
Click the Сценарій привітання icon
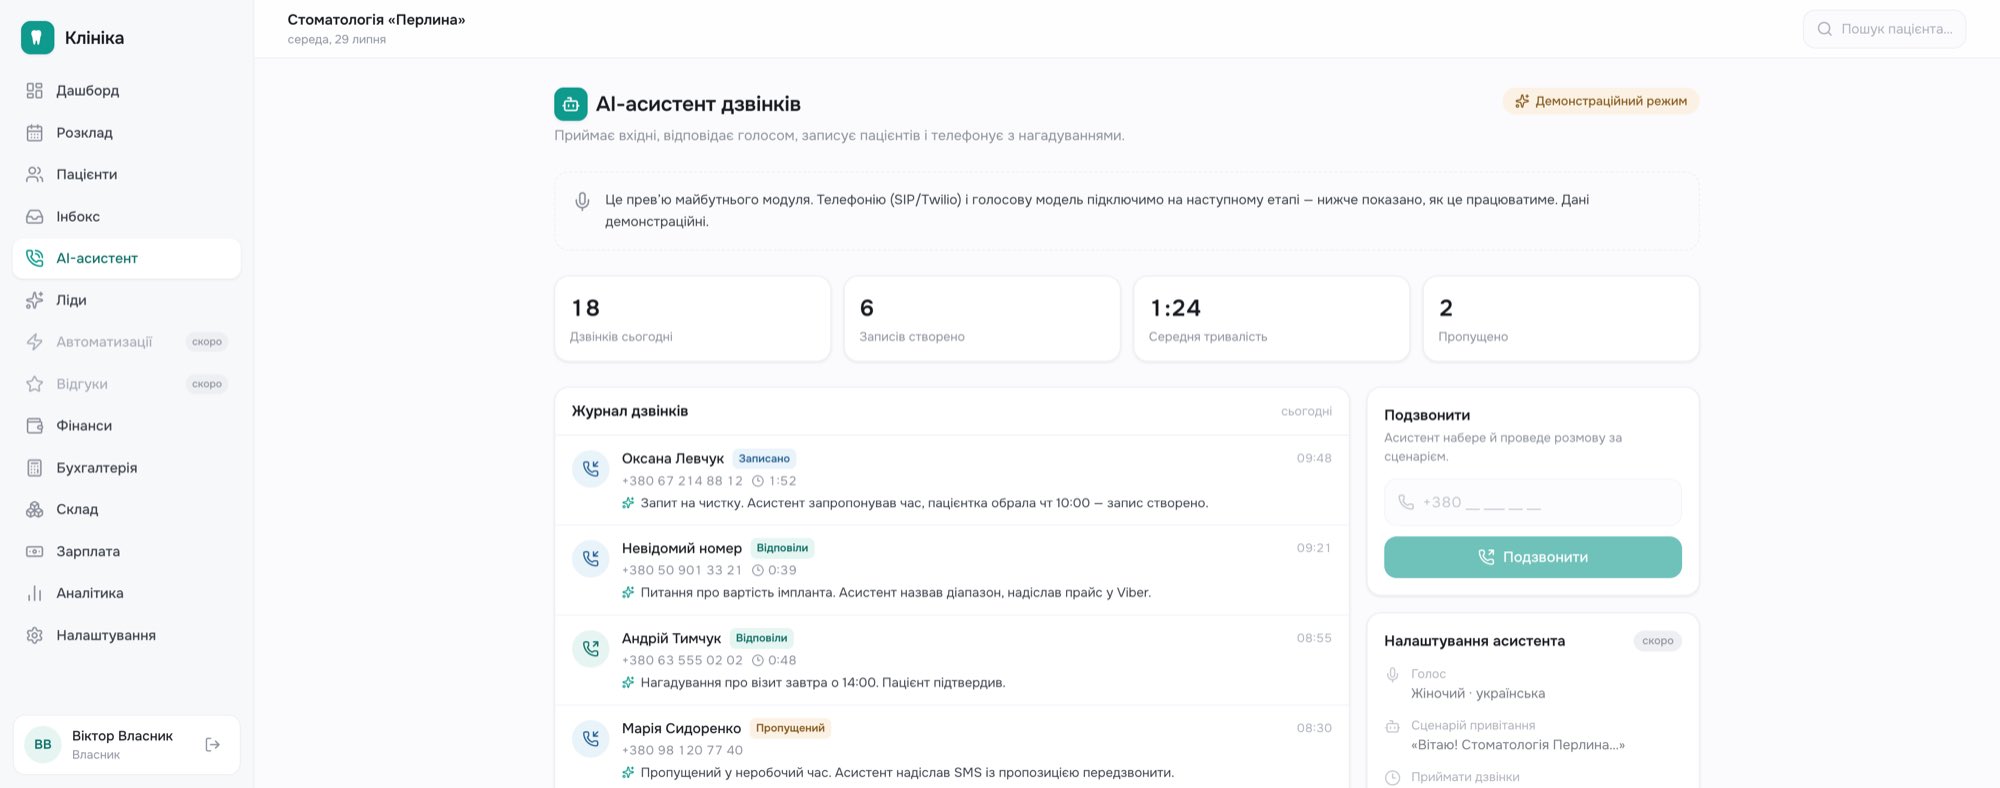click(1392, 726)
